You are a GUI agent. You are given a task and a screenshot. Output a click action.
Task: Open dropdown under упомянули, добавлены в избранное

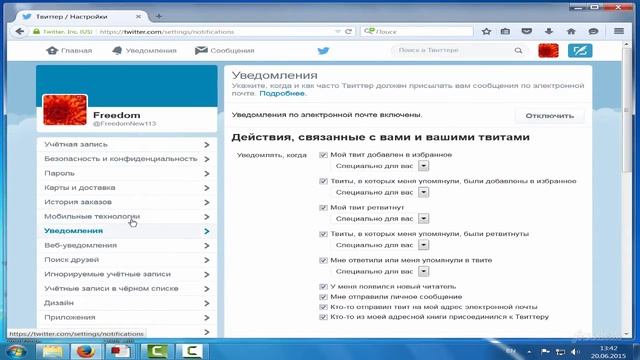tap(423, 192)
